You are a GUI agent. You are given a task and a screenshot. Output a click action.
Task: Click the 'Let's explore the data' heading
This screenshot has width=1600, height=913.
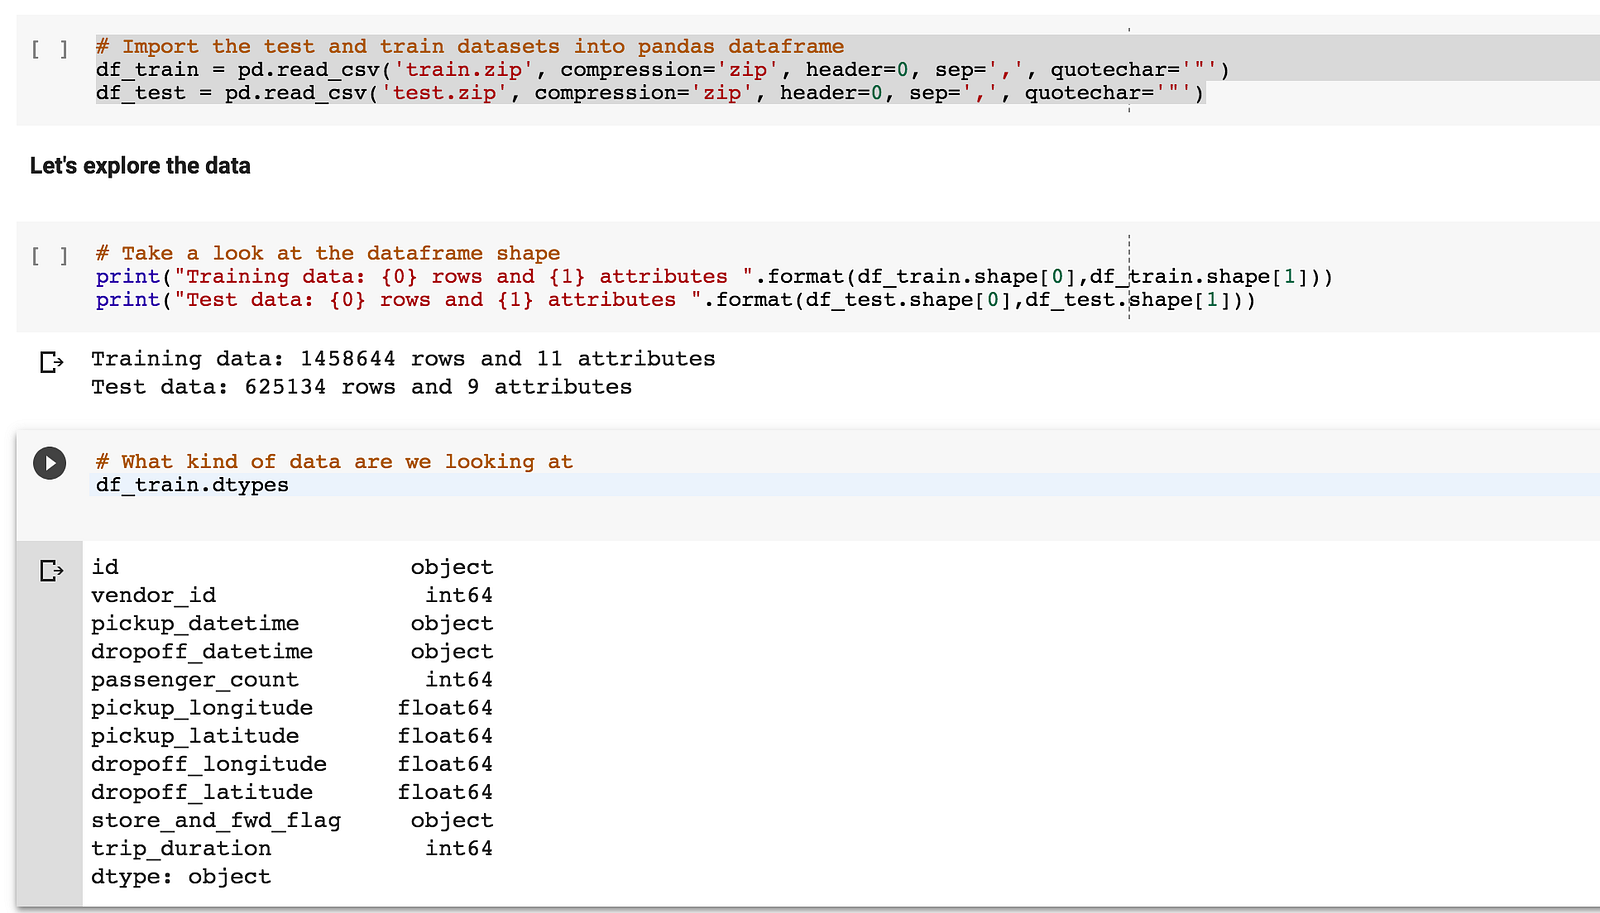point(140,166)
